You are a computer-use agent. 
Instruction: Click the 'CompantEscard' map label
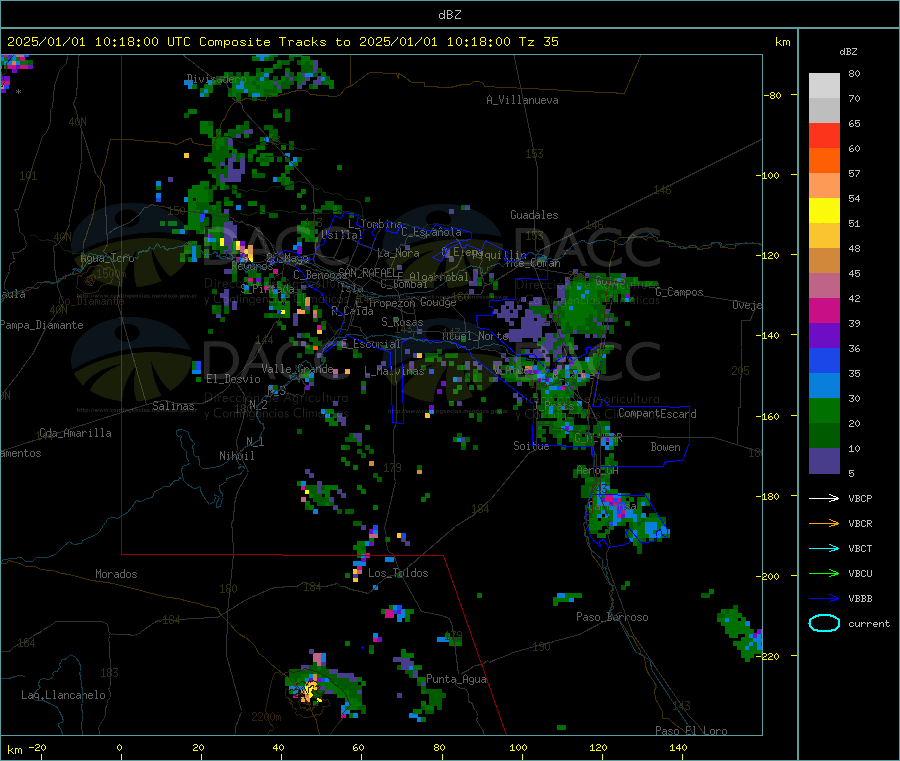pyautogui.click(x=657, y=414)
